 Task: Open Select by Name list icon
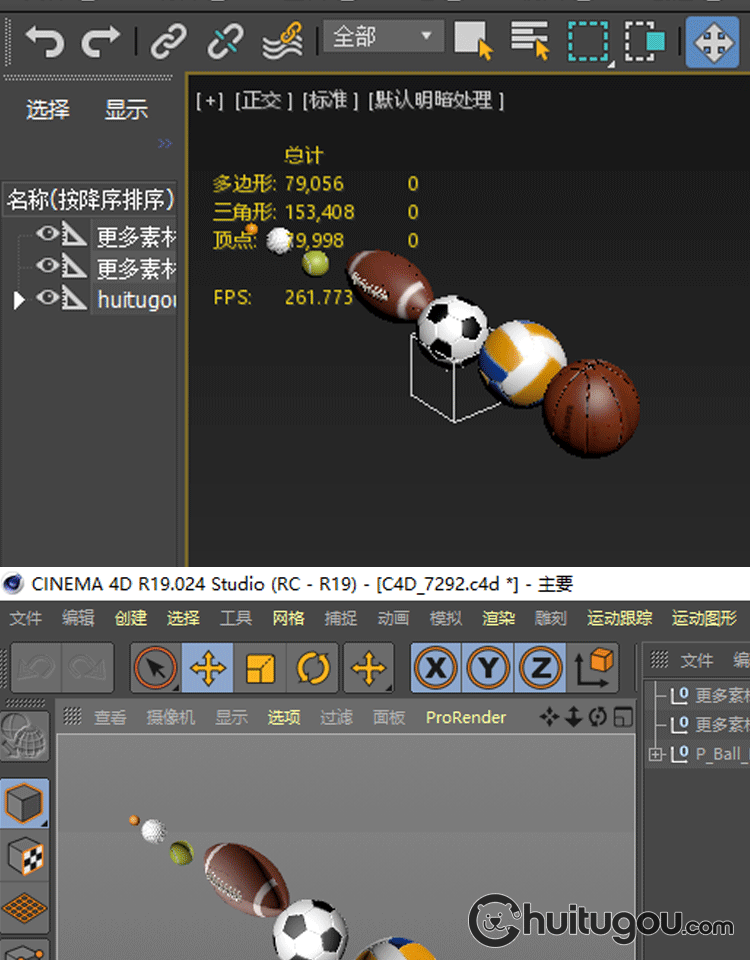(530, 41)
